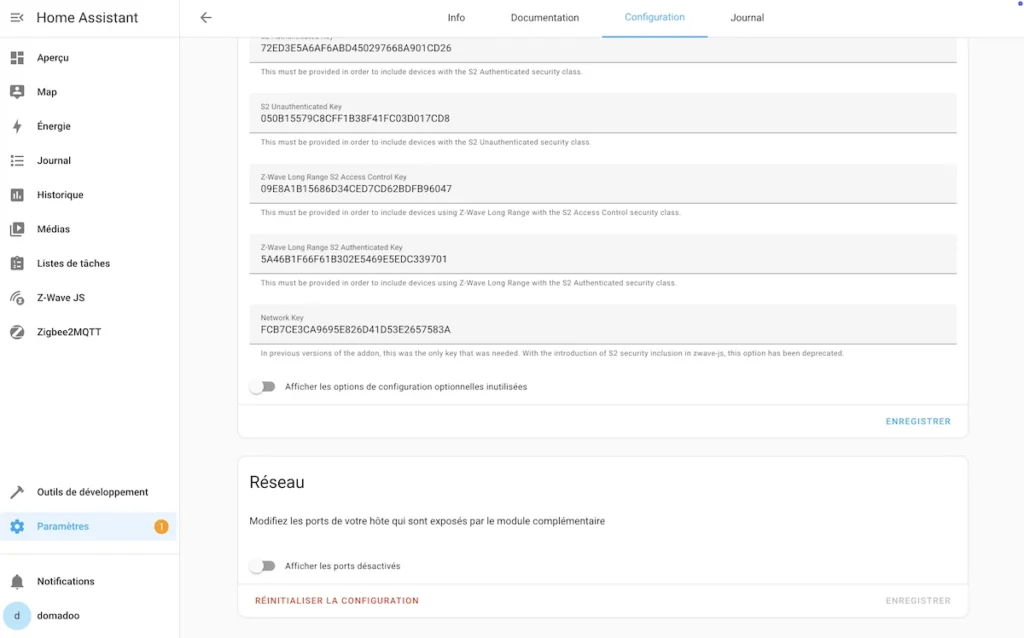Click the orange update badge on Paramètres

tap(161, 526)
